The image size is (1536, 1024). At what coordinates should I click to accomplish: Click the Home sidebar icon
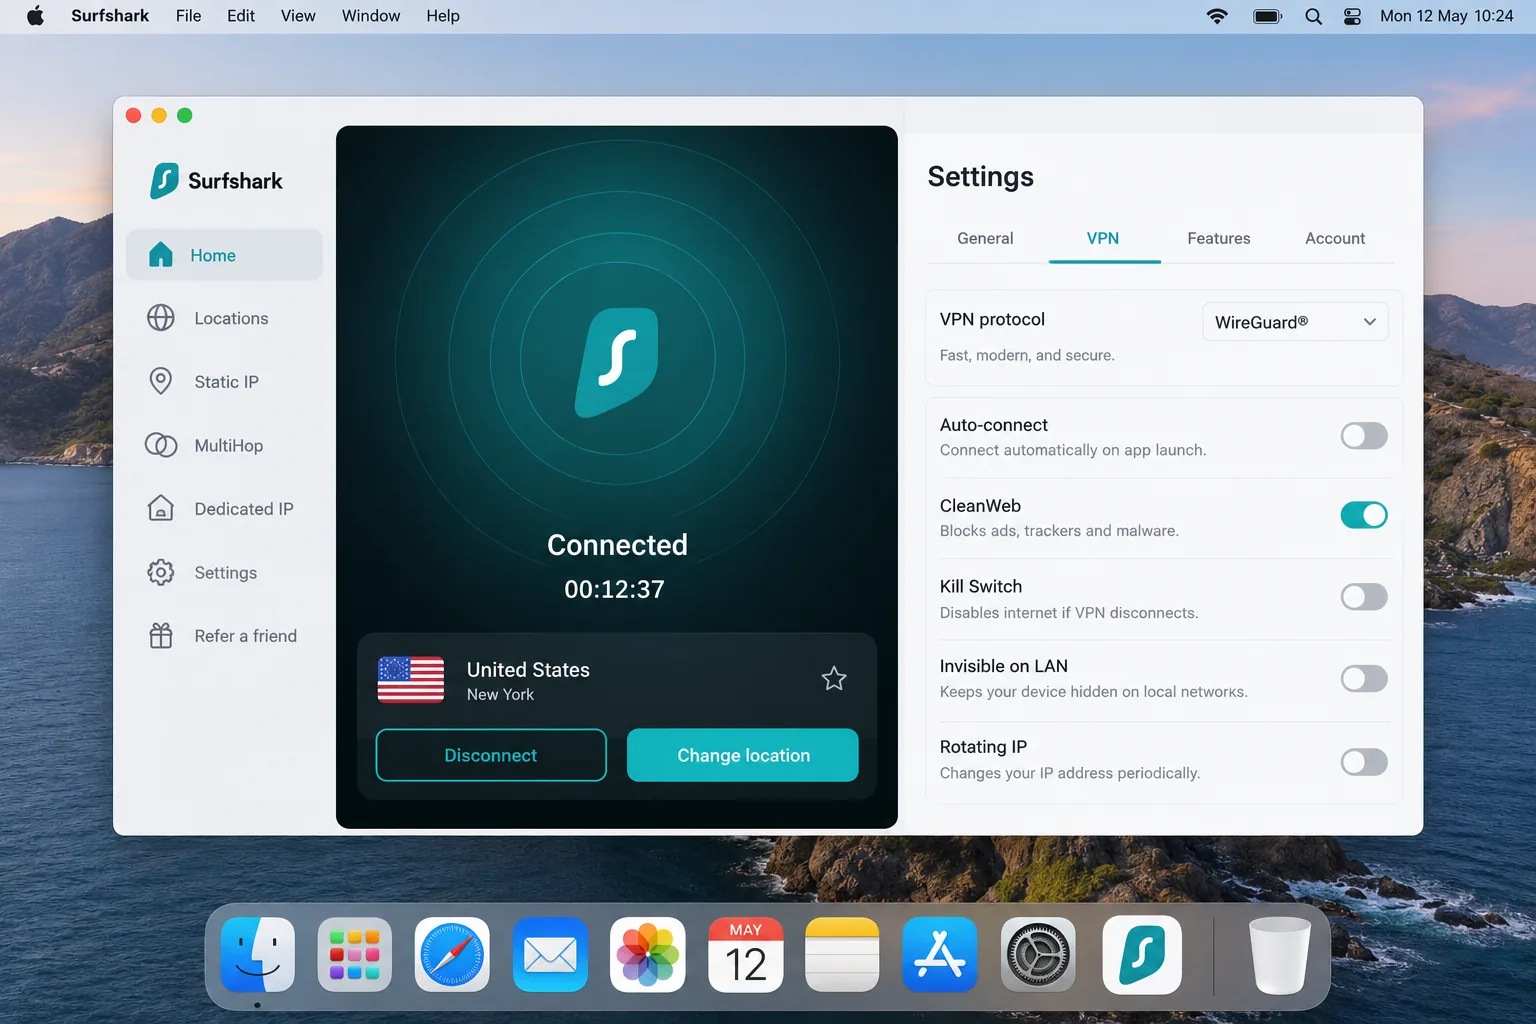161,255
